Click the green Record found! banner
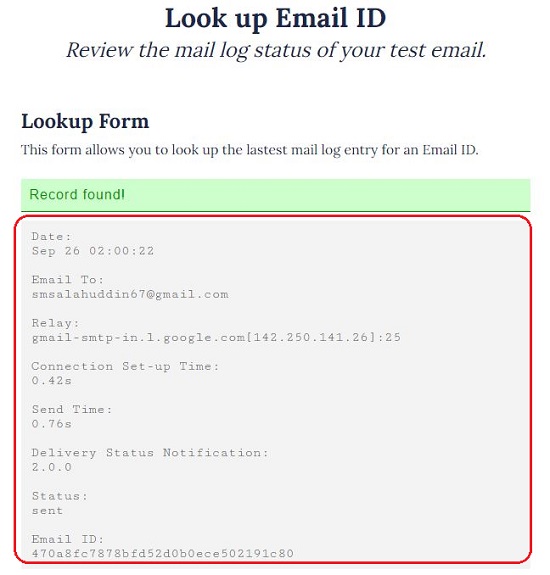Screen dimensions: 550x575 pos(276,195)
